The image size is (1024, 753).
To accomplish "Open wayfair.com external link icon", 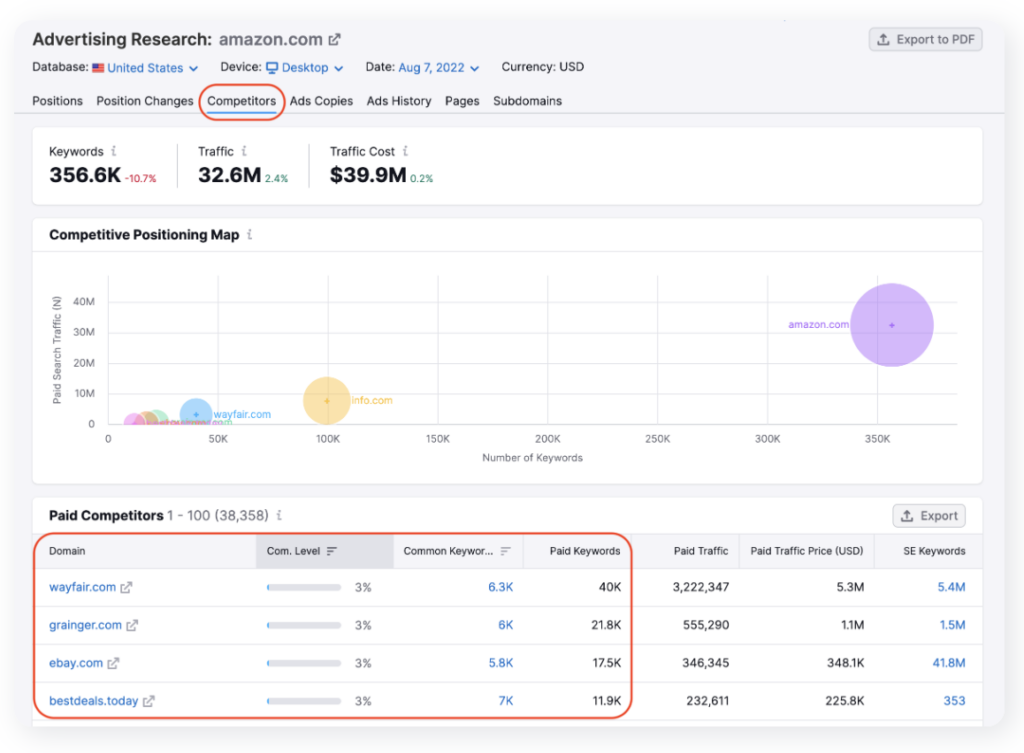I will (126, 588).
